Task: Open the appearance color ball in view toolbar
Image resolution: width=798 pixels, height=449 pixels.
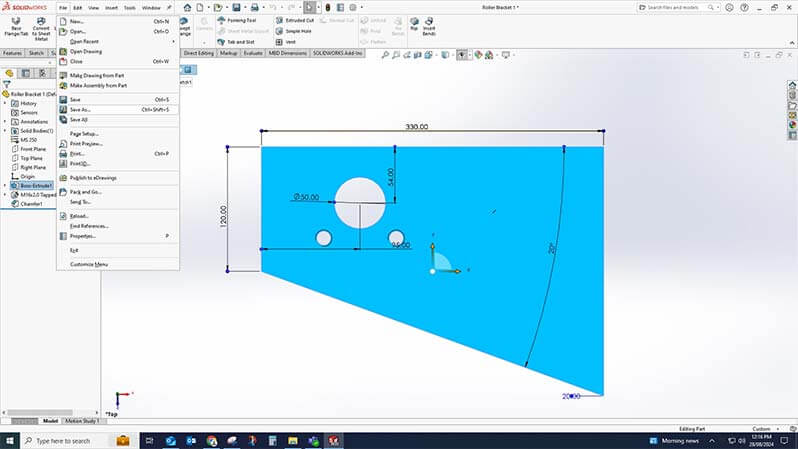Action: pos(478,55)
